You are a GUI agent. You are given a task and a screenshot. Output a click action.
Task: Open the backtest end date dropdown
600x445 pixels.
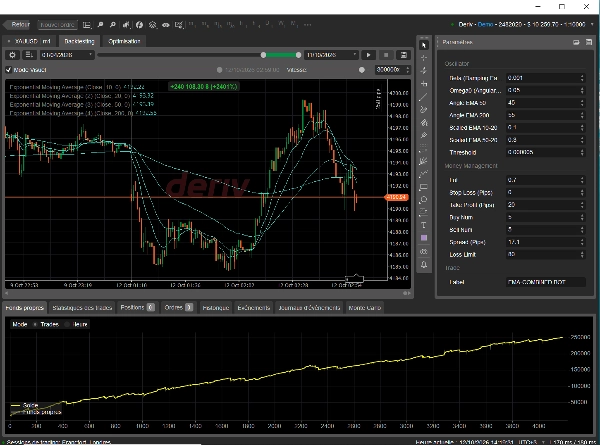tap(331, 55)
